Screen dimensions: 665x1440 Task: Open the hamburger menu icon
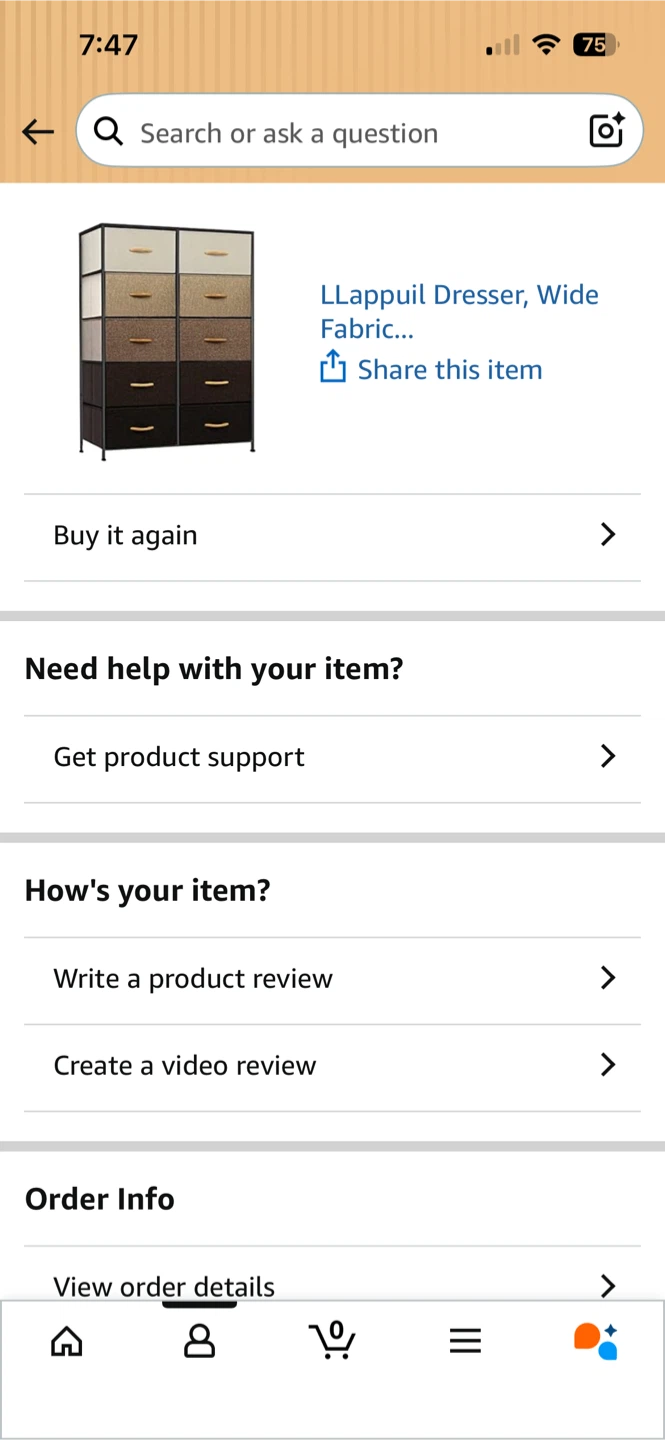point(465,1341)
